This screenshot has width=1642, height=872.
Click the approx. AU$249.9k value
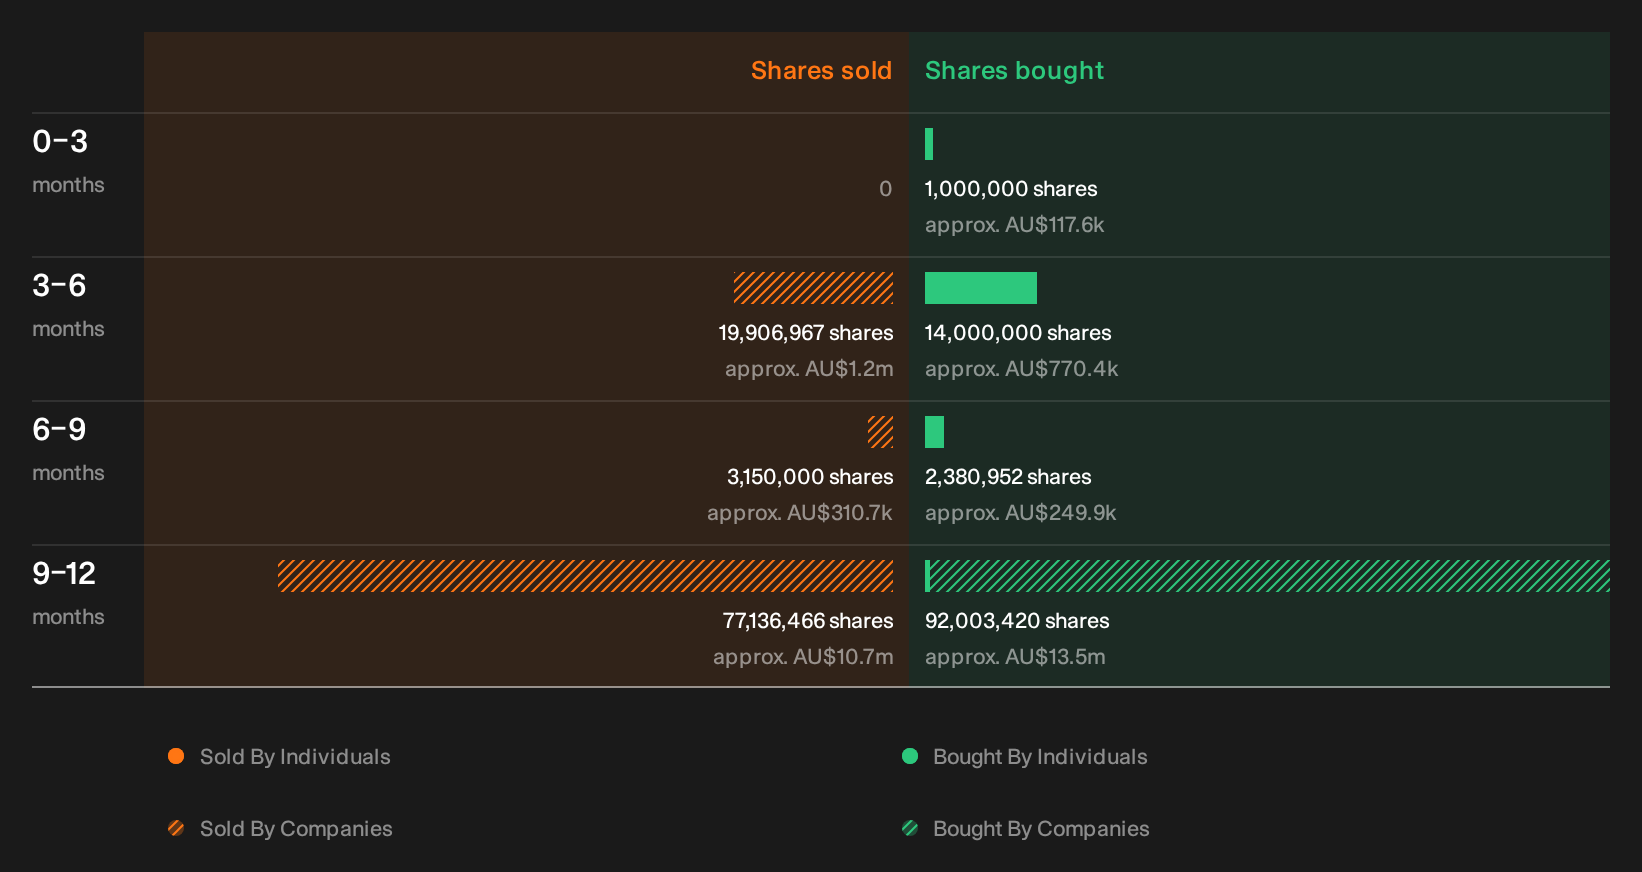(1020, 513)
